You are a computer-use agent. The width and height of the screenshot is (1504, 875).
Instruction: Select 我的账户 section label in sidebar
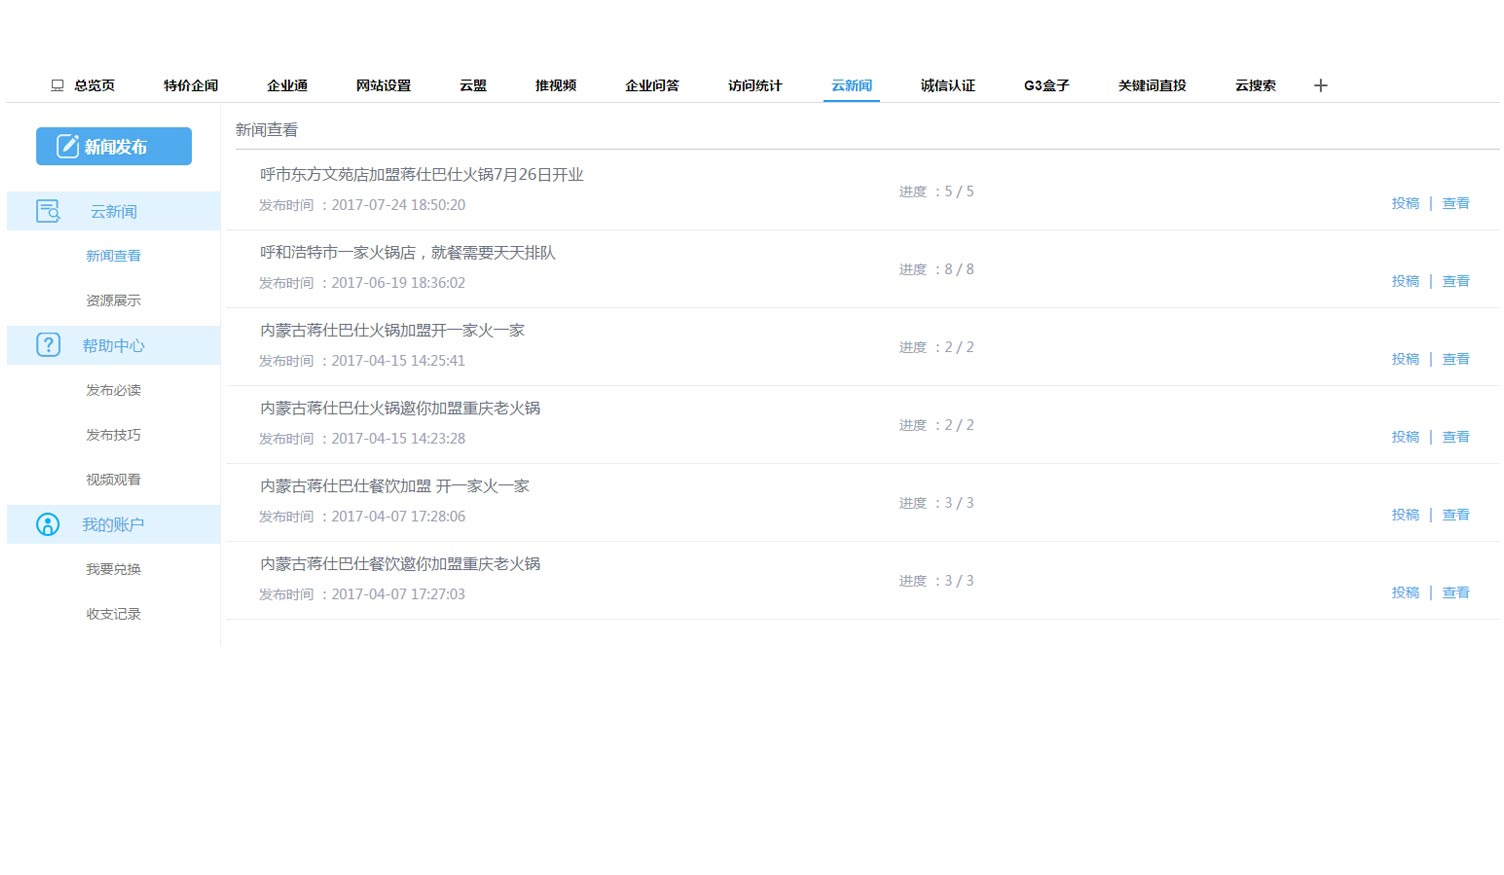tap(113, 525)
